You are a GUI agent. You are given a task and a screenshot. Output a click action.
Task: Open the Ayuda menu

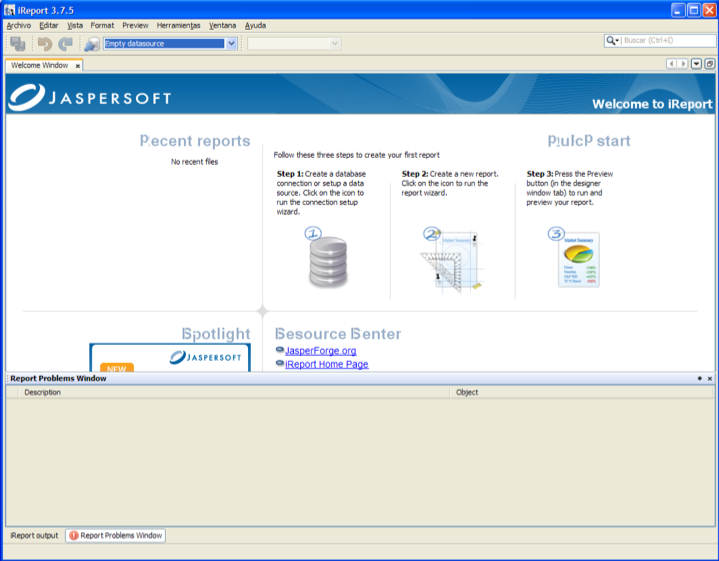pos(255,26)
